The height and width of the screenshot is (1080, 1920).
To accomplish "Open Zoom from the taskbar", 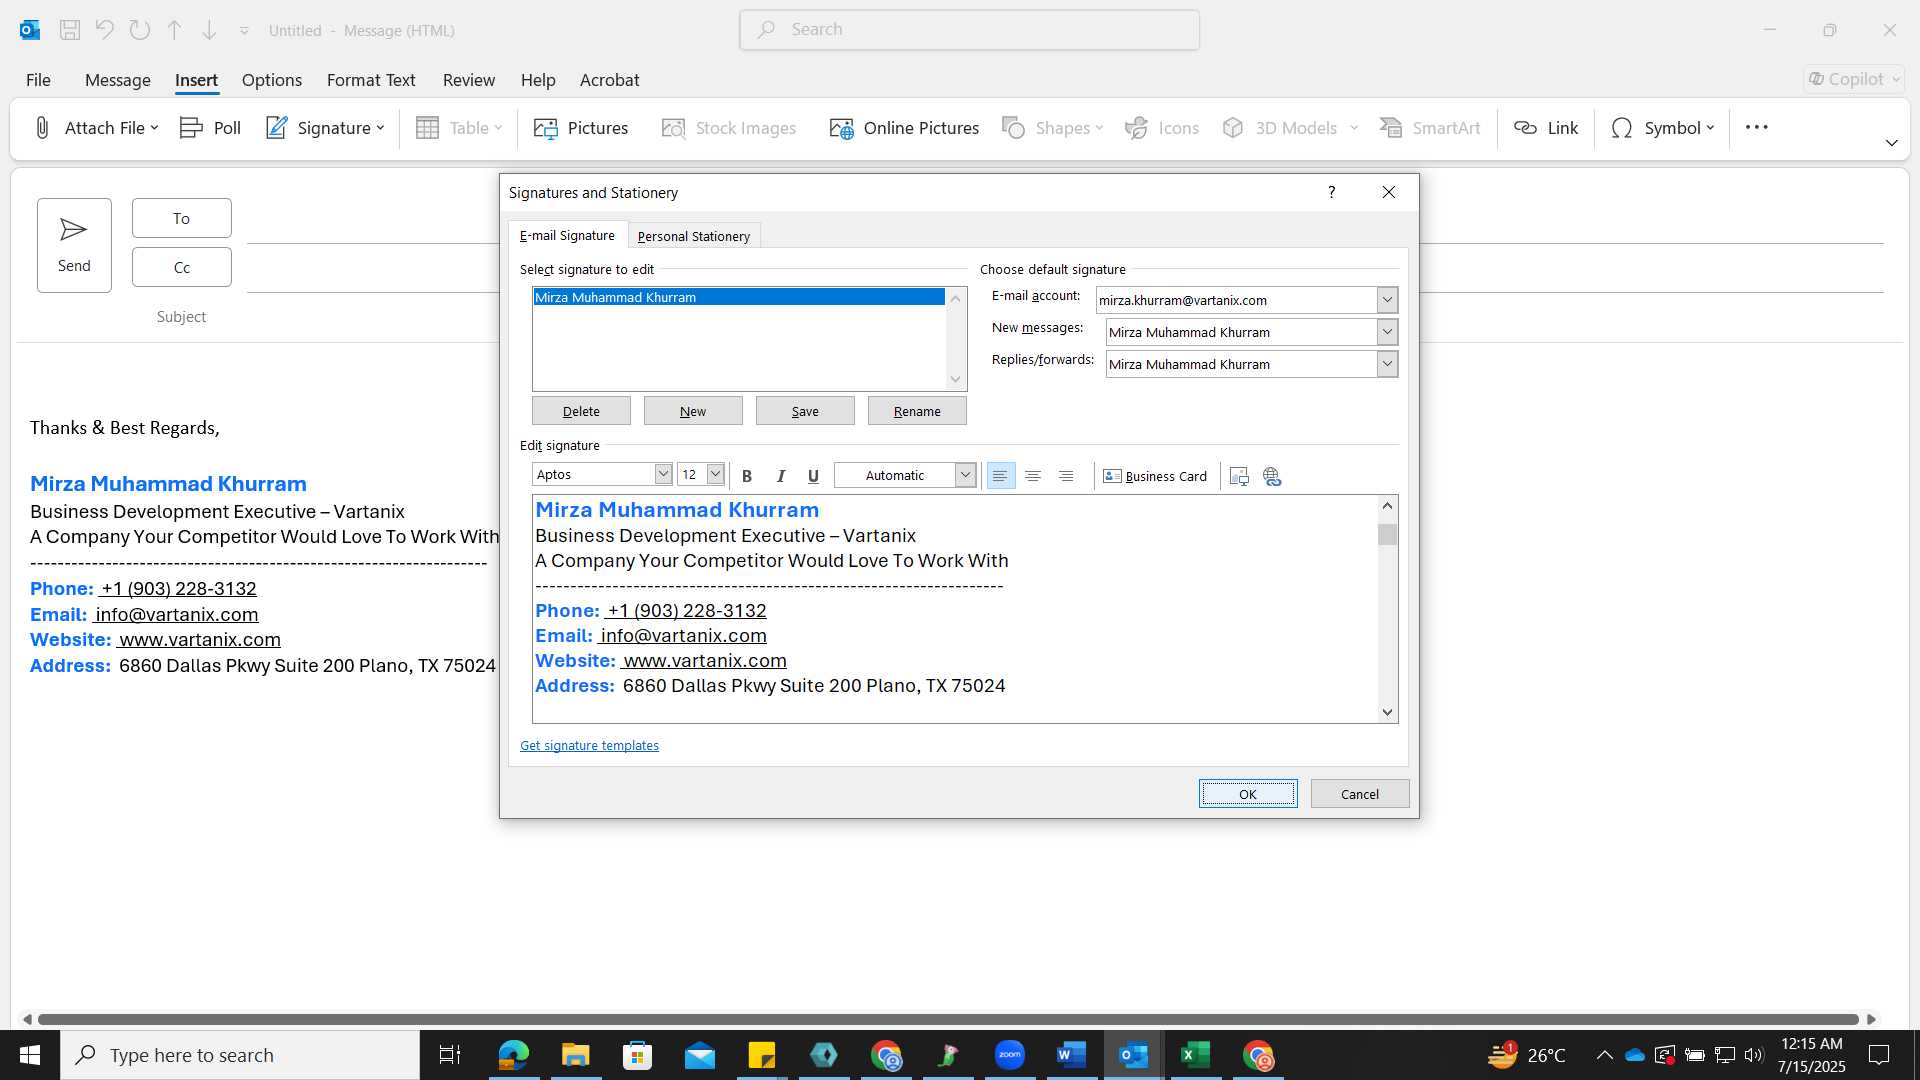I will click(1010, 1055).
